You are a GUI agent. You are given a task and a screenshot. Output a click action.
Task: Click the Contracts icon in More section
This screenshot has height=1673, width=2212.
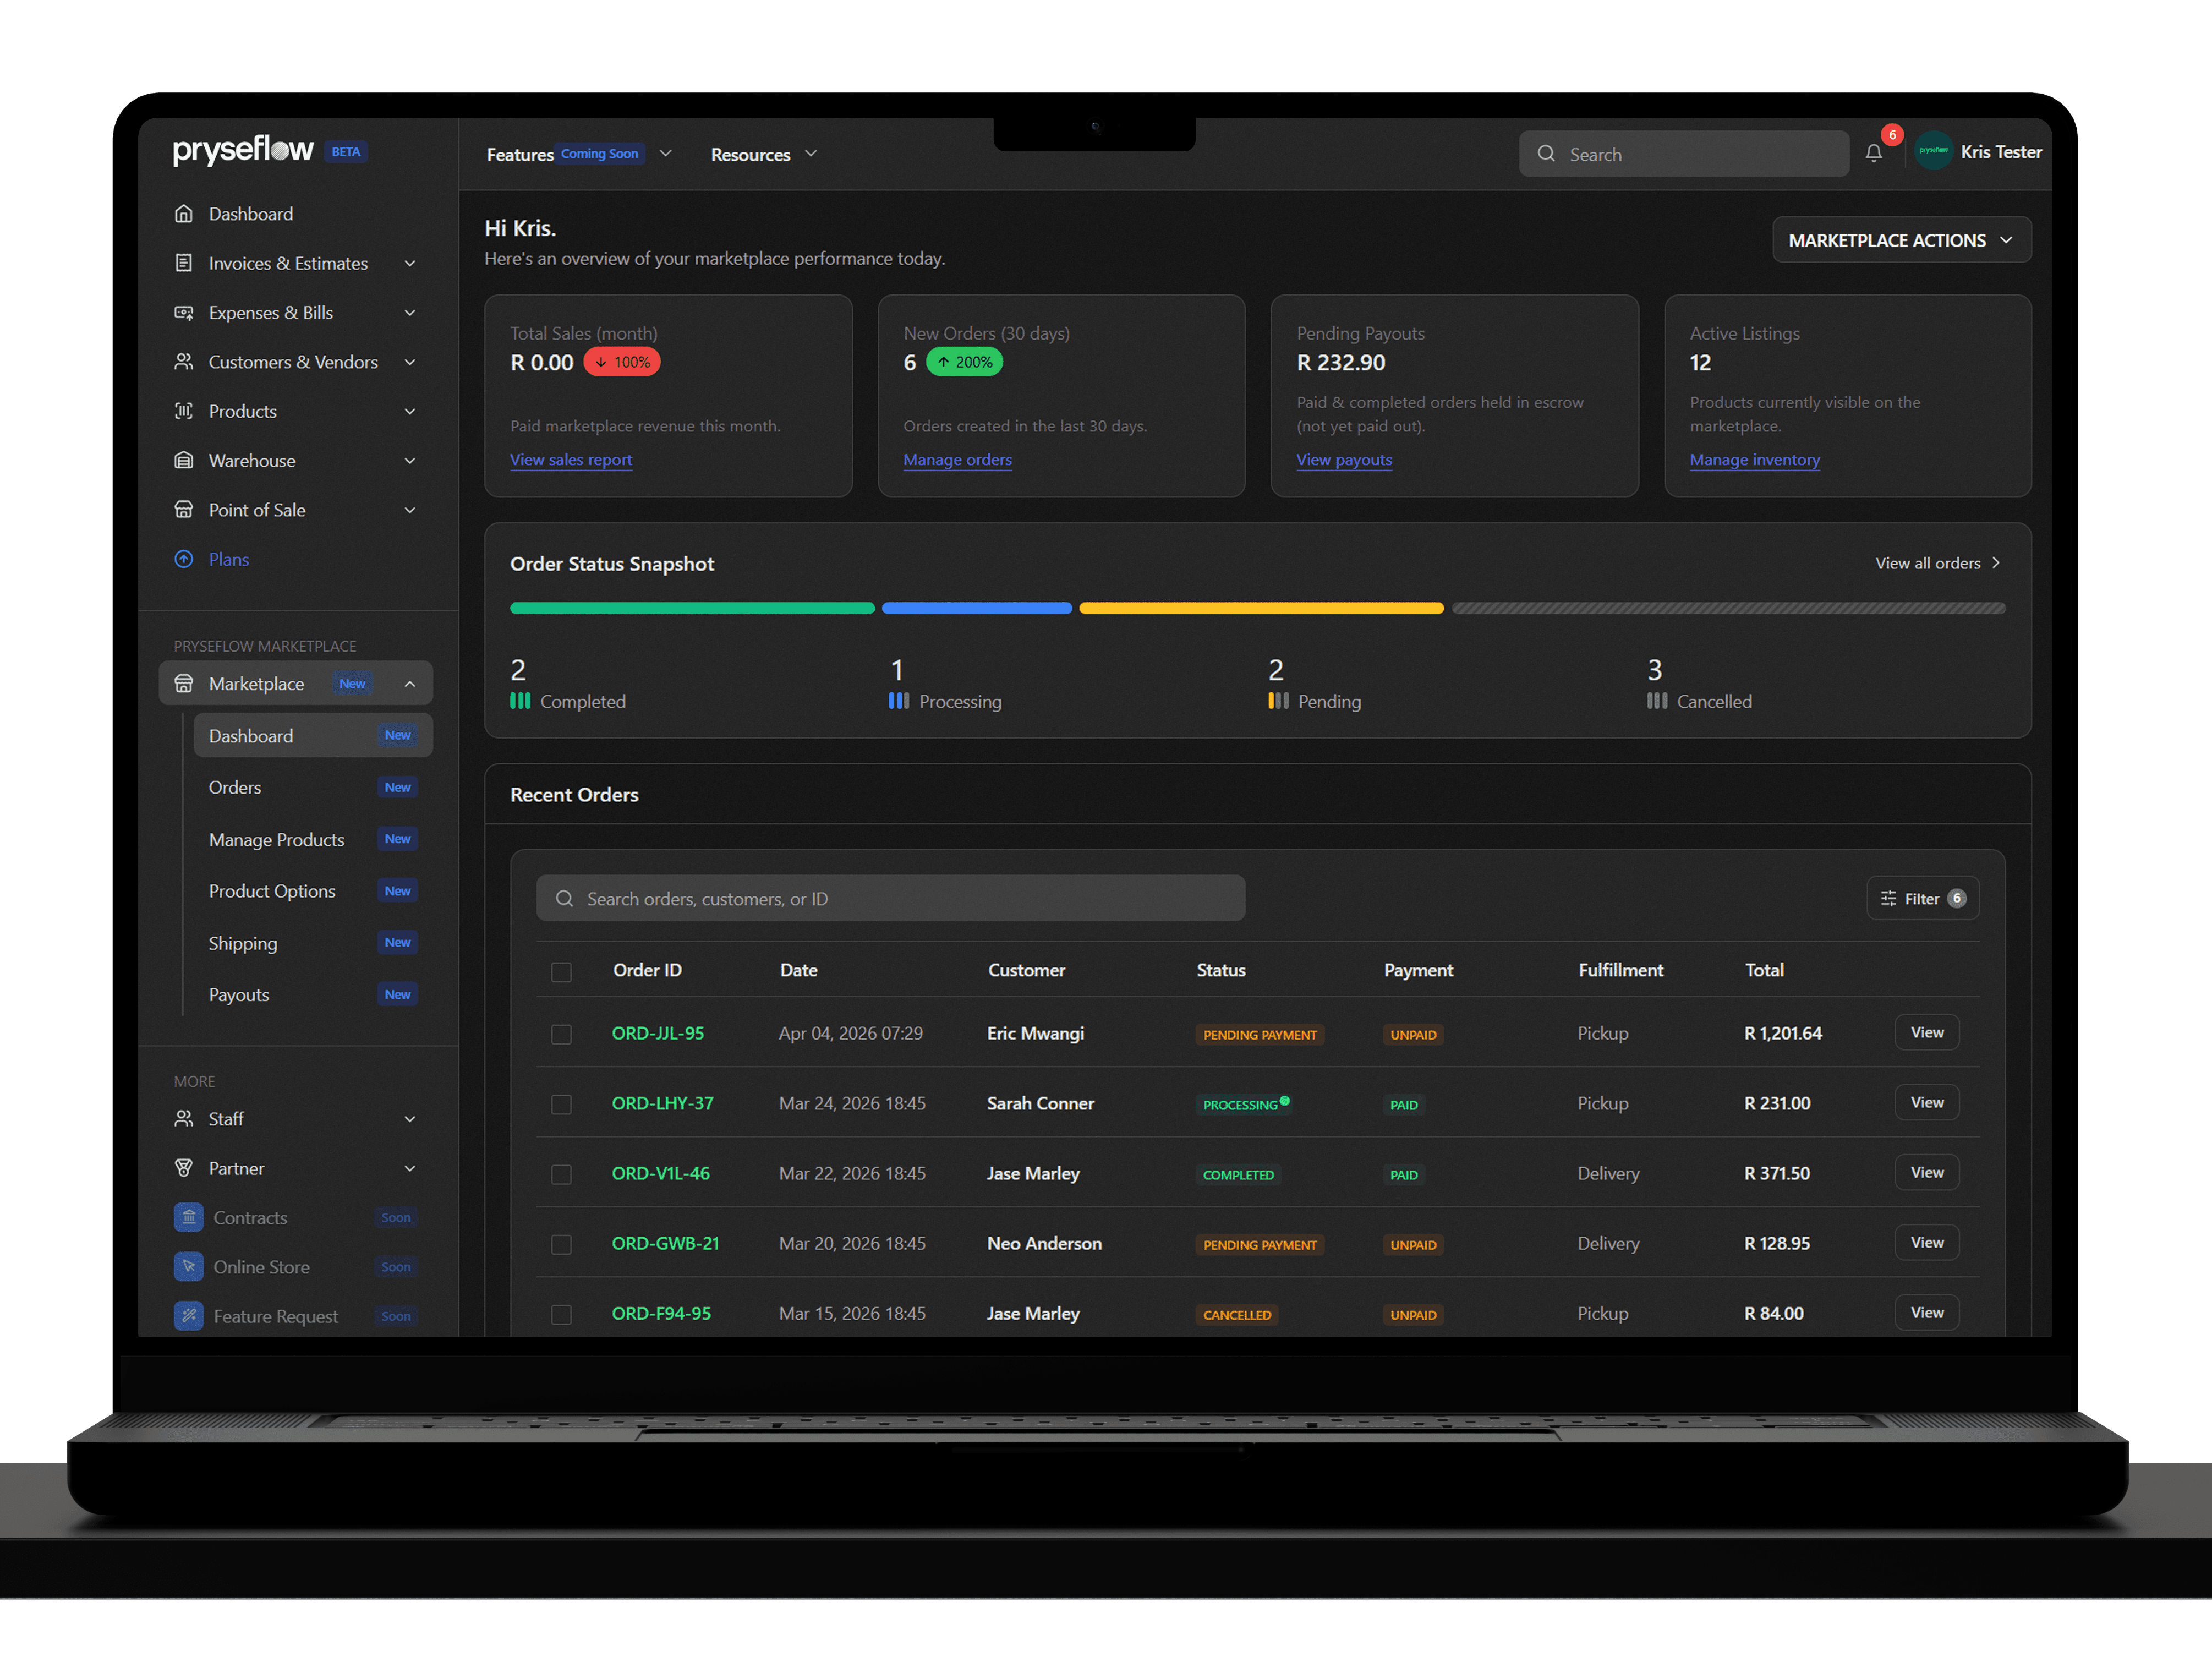[x=188, y=1217]
